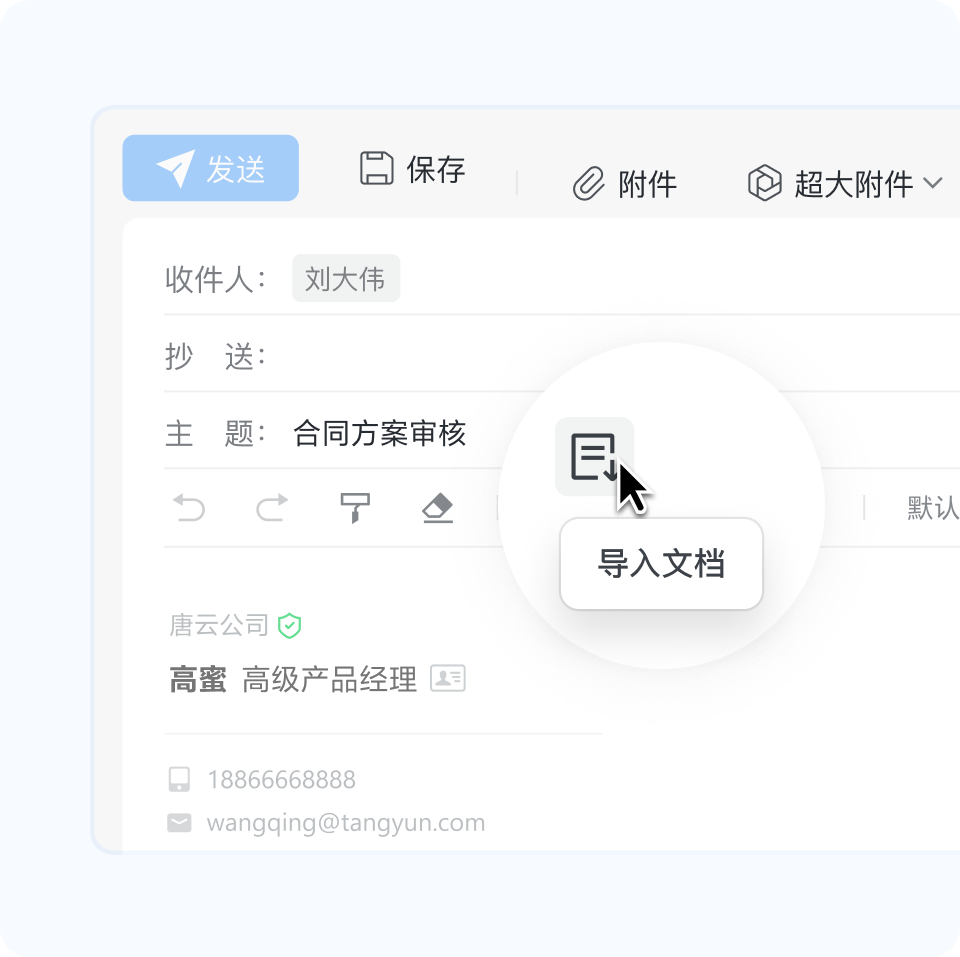The height and width of the screenshot is (957, 960).
Task: Click the clear formatting eraser icon
Action: click(437, 508)
